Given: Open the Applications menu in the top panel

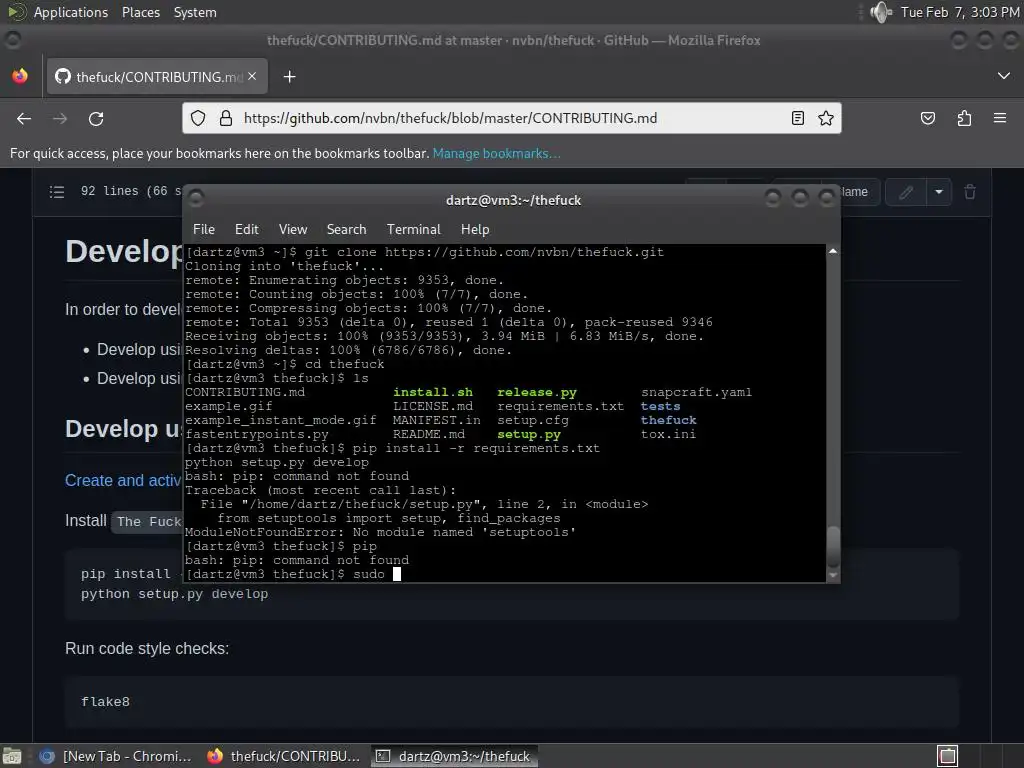Looking at the screenshot, I should 71,12.
